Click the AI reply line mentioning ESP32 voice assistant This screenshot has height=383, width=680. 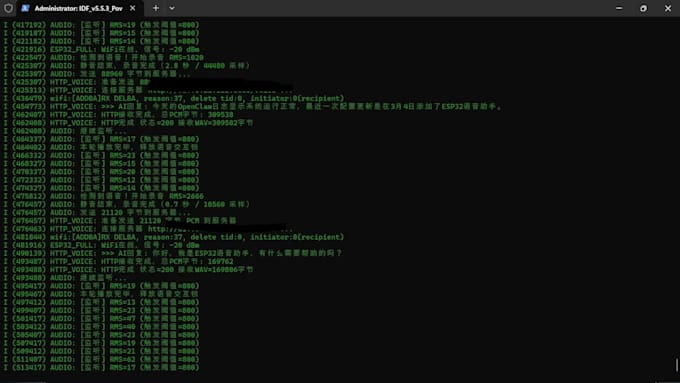(x=173, y=253)
